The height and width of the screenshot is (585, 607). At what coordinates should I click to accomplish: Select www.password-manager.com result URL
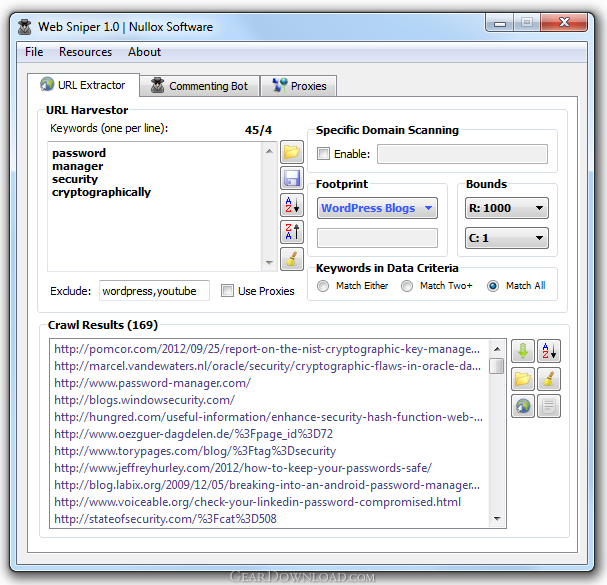point(153,383)
